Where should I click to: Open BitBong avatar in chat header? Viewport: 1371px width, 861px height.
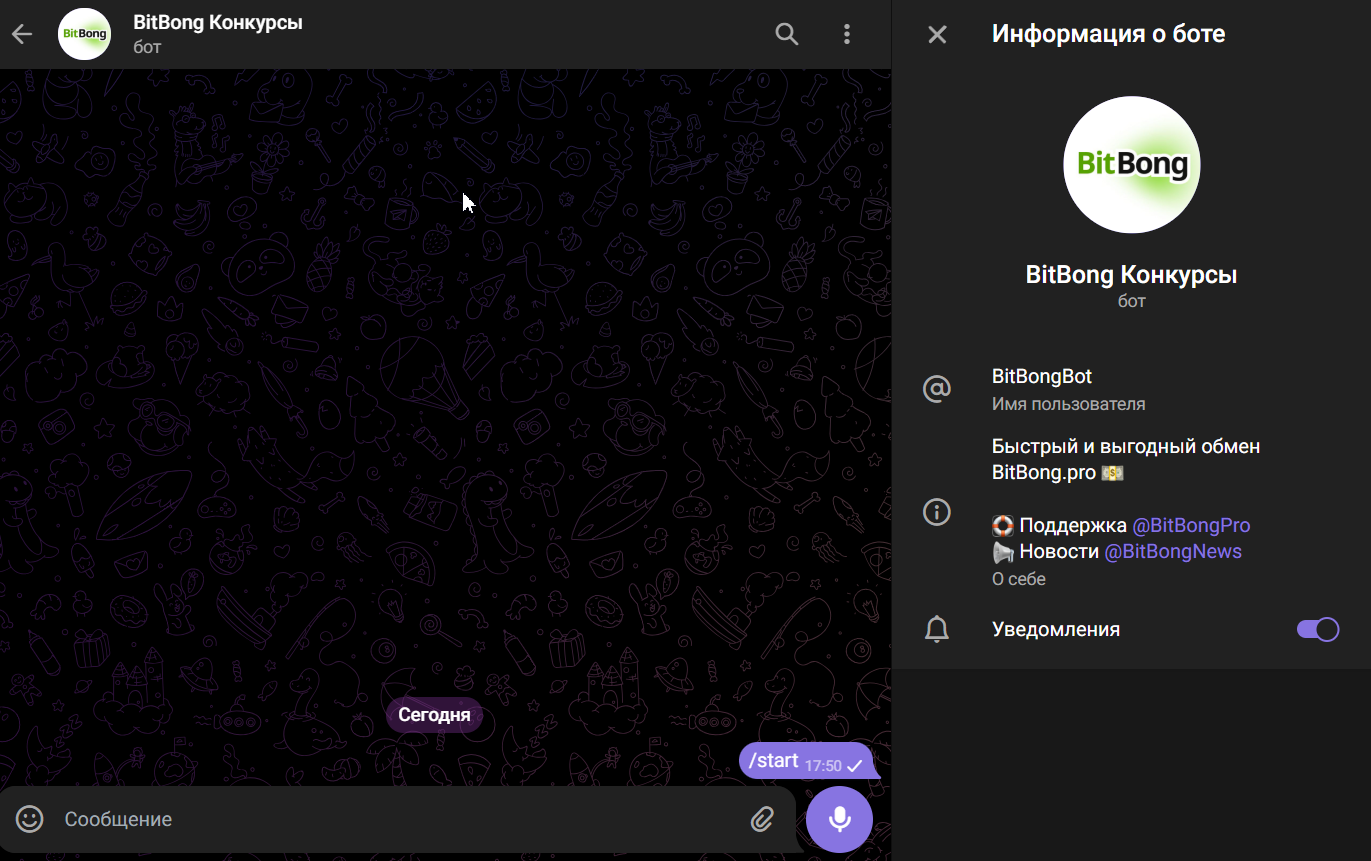pos(85,34)
